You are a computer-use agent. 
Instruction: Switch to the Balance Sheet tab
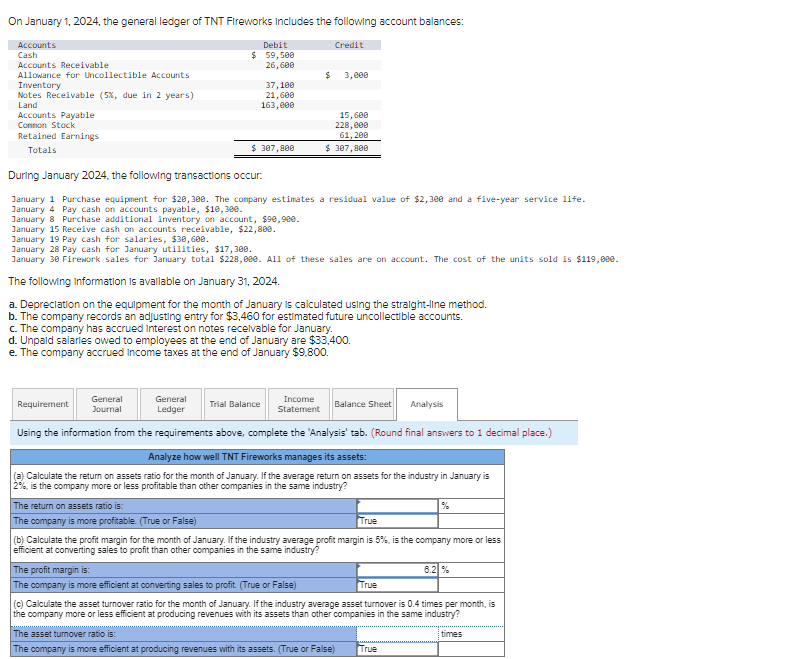[362, 404]
